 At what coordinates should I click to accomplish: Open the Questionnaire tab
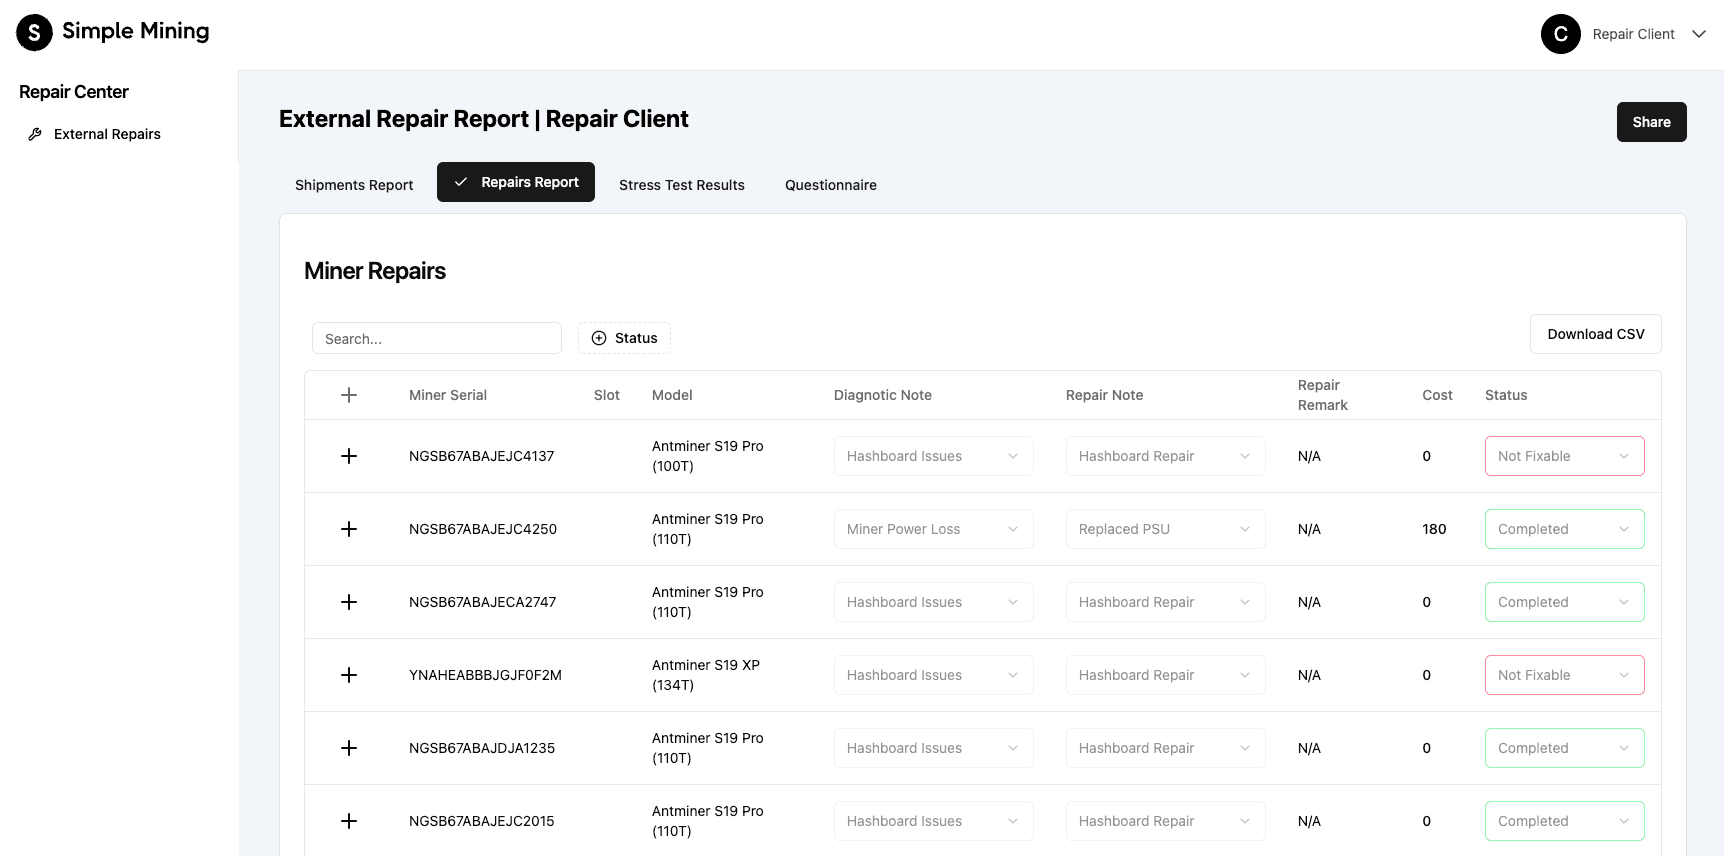pyautogui.click(x=831, y=185)
